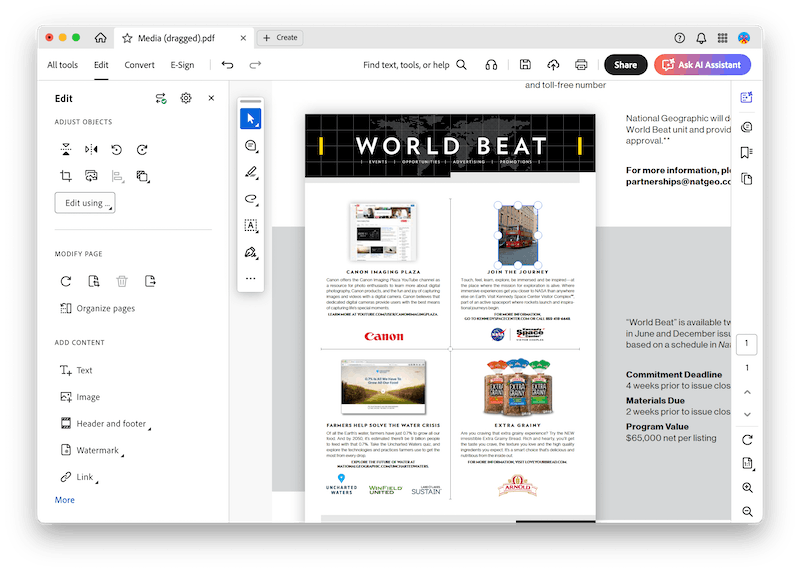Click the More link
The width and height of the screenshot is (800, 572).
[x=64, y=500]
